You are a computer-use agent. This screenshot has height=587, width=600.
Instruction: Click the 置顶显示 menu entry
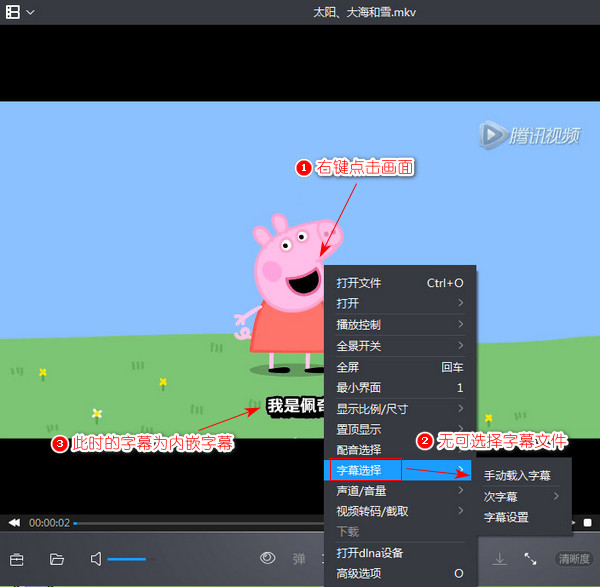tap(400, 430)
